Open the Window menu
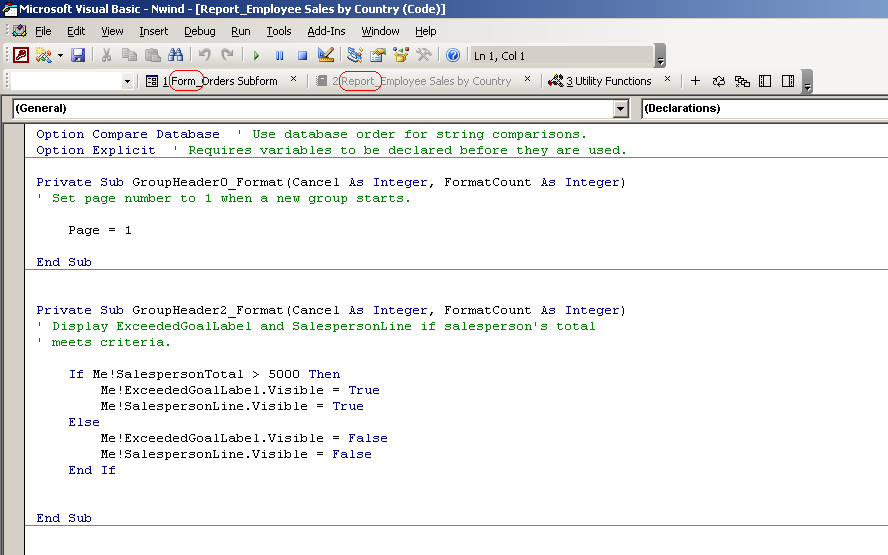This screenshot has width=888, height=555. 381,31
